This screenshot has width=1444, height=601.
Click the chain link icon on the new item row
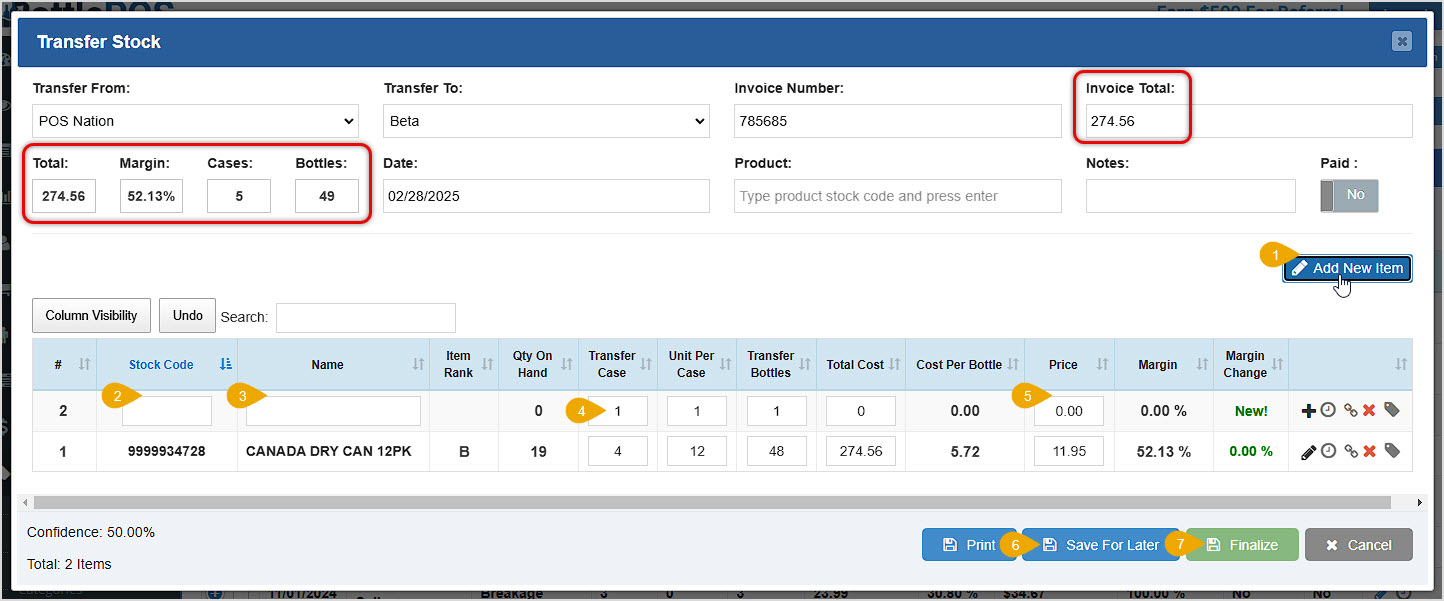tap(1349, 409)
